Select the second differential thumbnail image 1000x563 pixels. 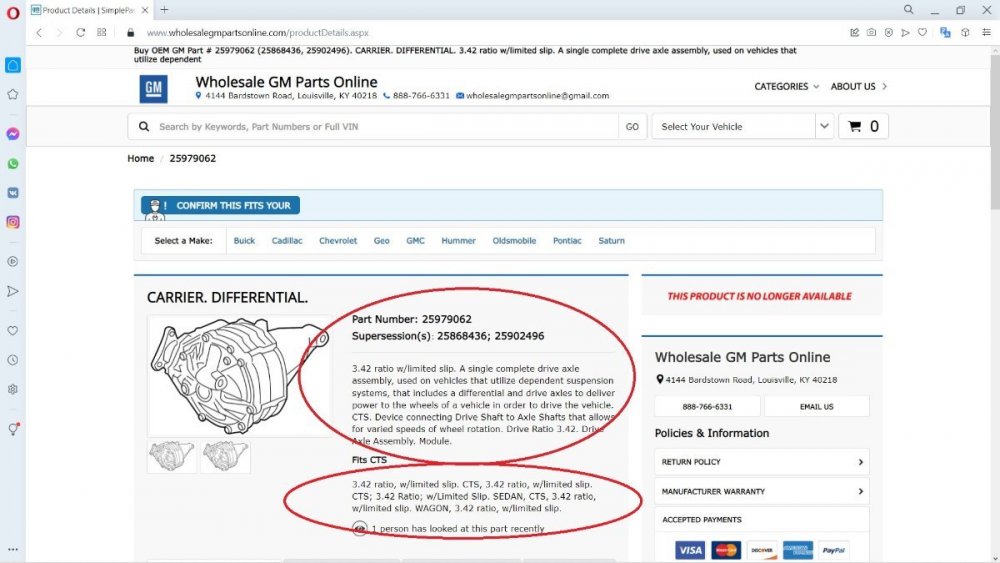pyautogui.click(x=225, y=457)
